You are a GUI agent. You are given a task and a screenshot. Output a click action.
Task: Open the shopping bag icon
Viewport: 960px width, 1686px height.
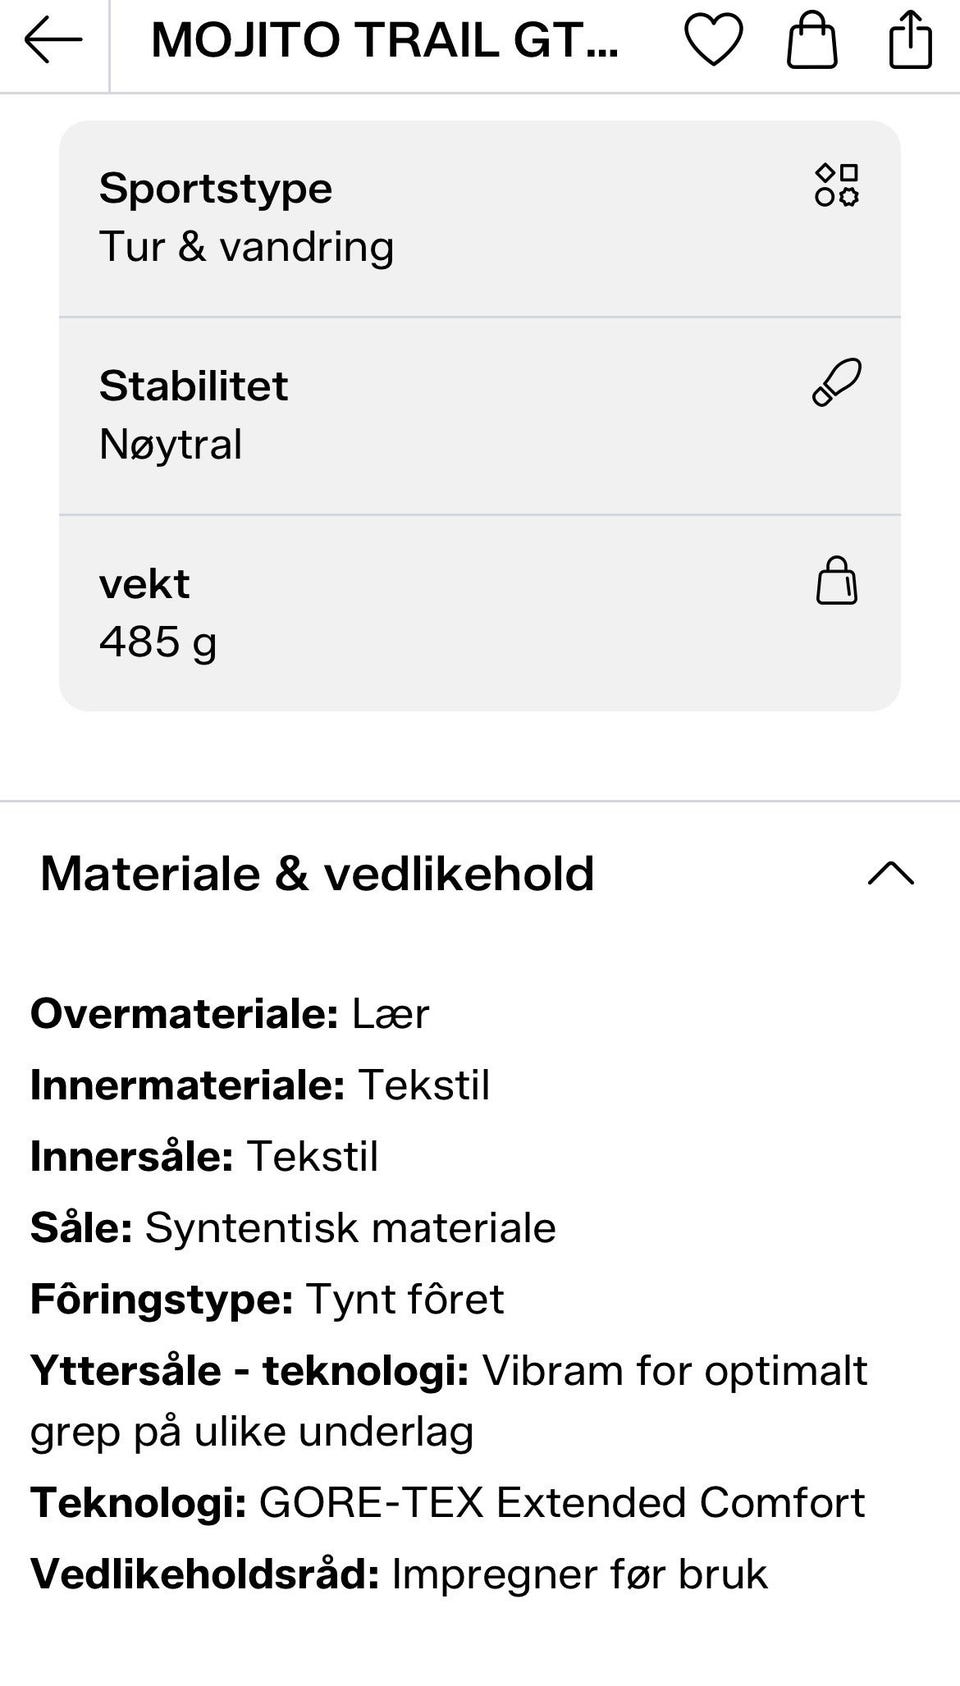pos(812,40)
